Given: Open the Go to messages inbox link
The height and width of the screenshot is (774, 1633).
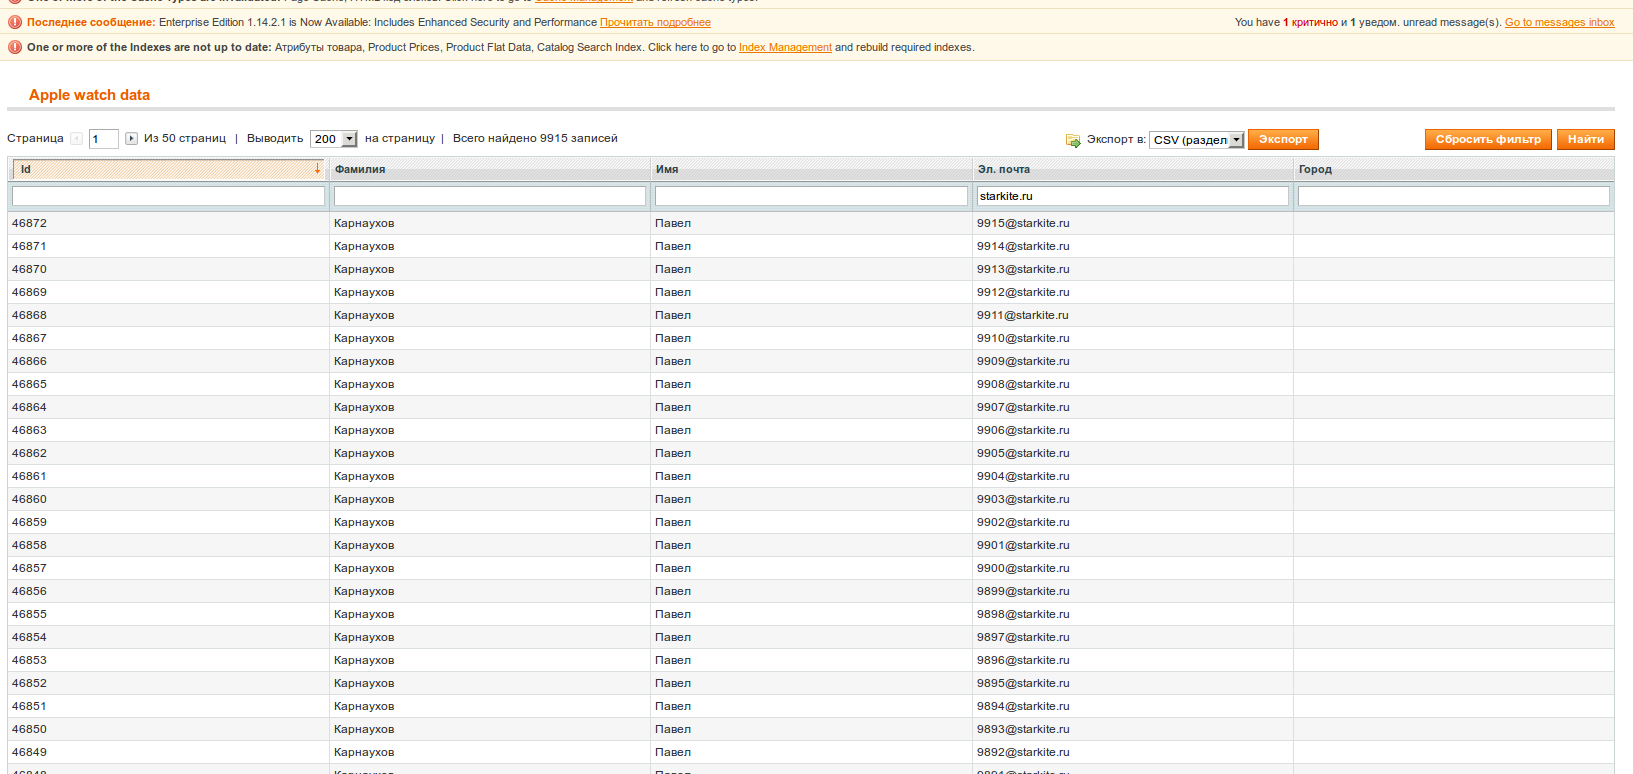Looking at the screenshot, I should [x=1560, y=22].
